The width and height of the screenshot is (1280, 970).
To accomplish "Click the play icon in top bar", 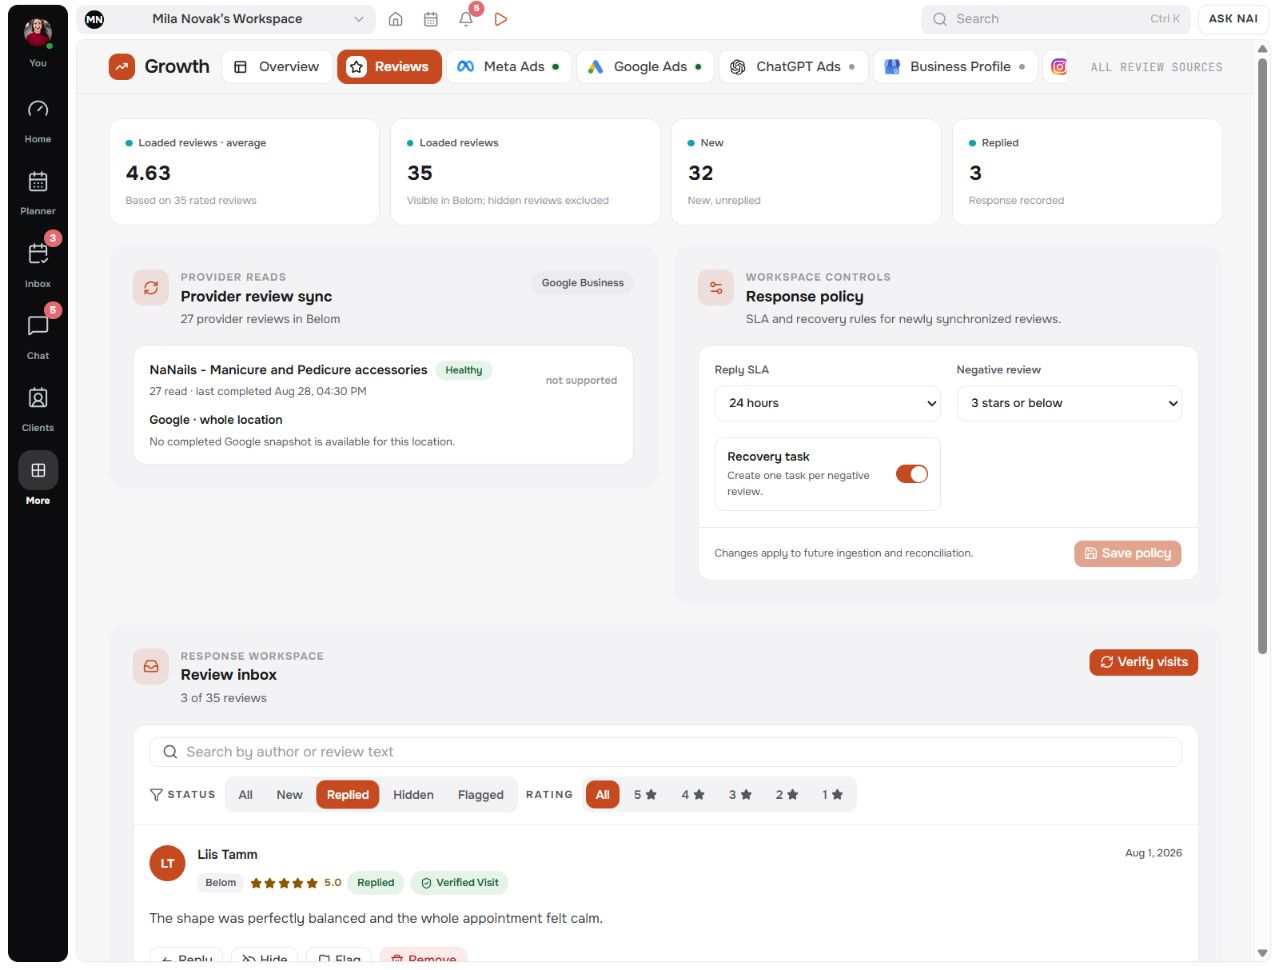I will pos(501,19).
